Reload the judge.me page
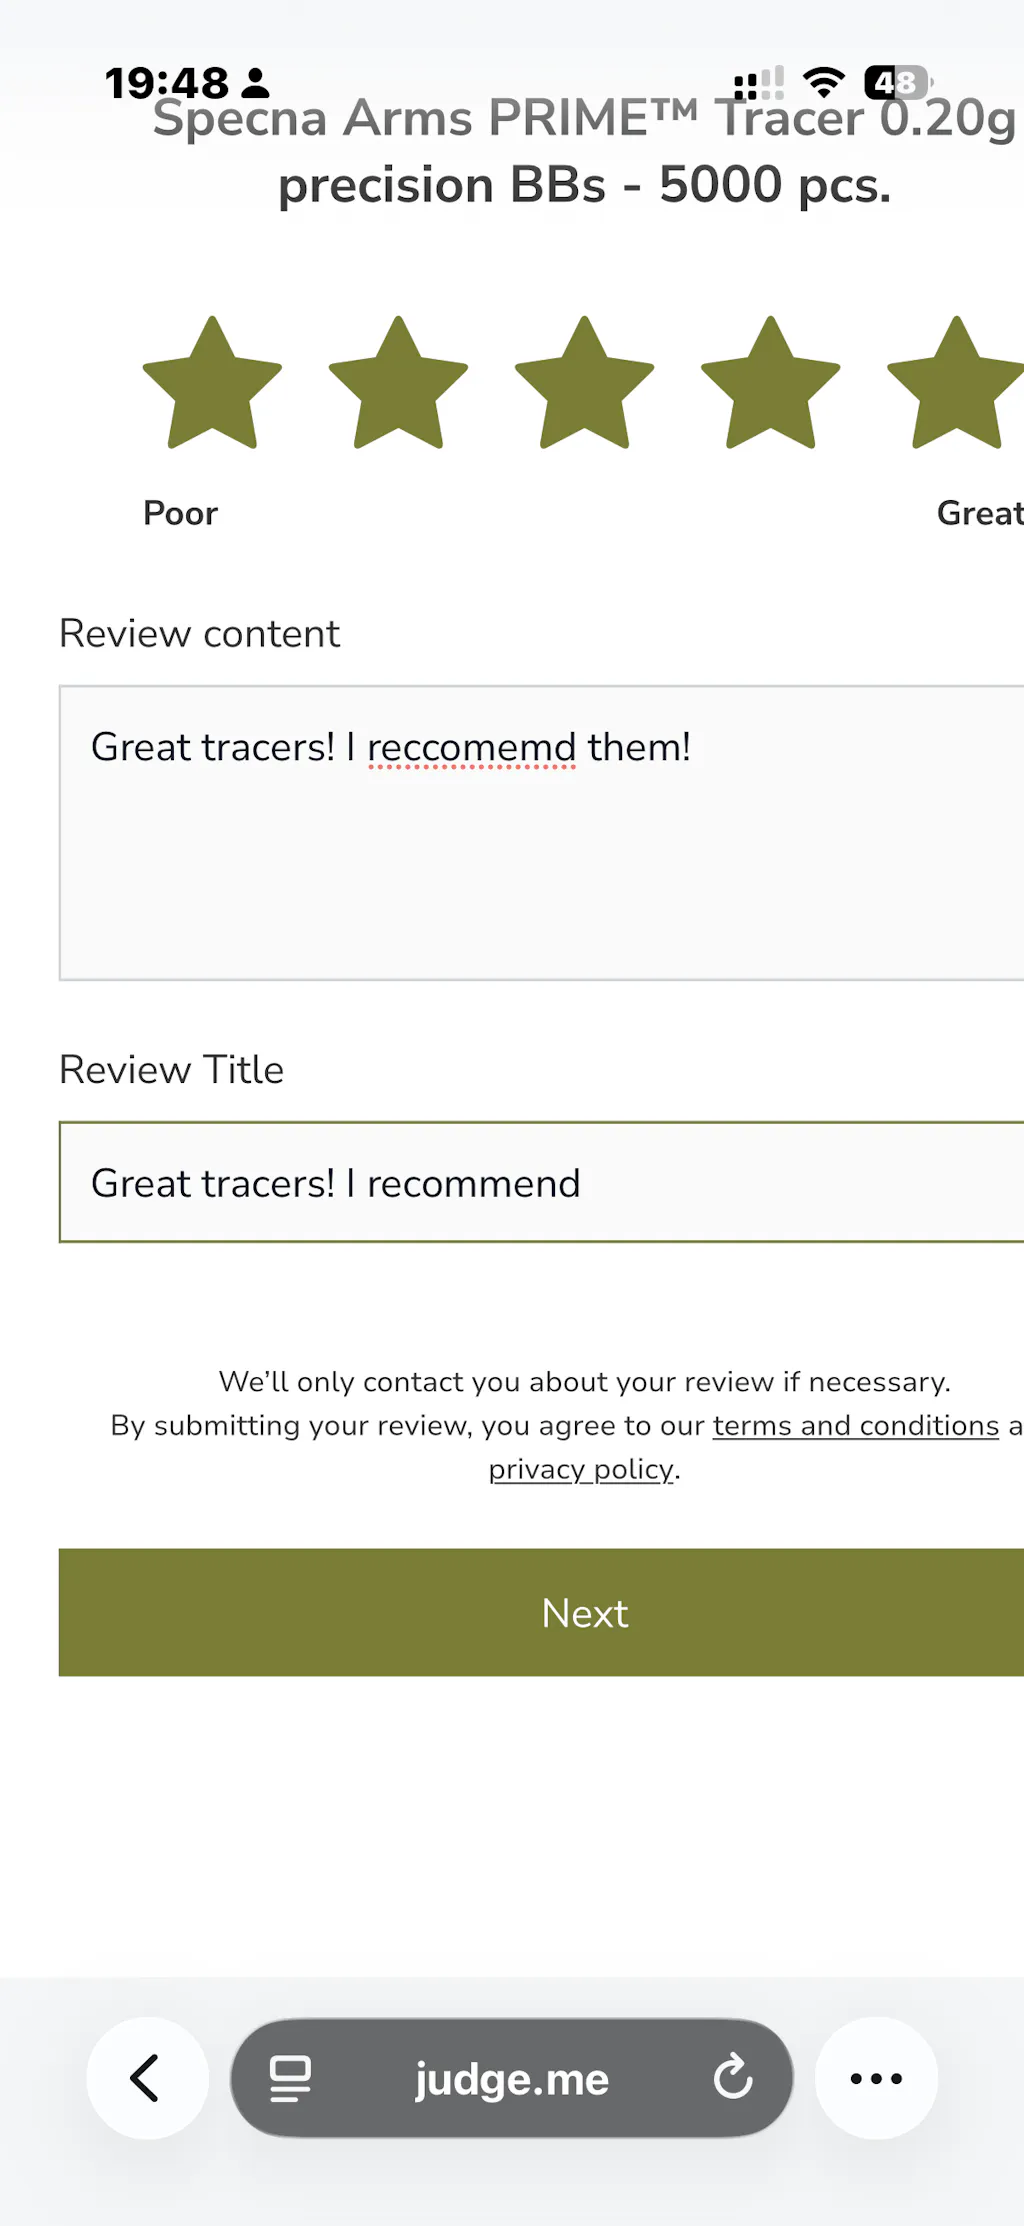 tap(733, 2078)
